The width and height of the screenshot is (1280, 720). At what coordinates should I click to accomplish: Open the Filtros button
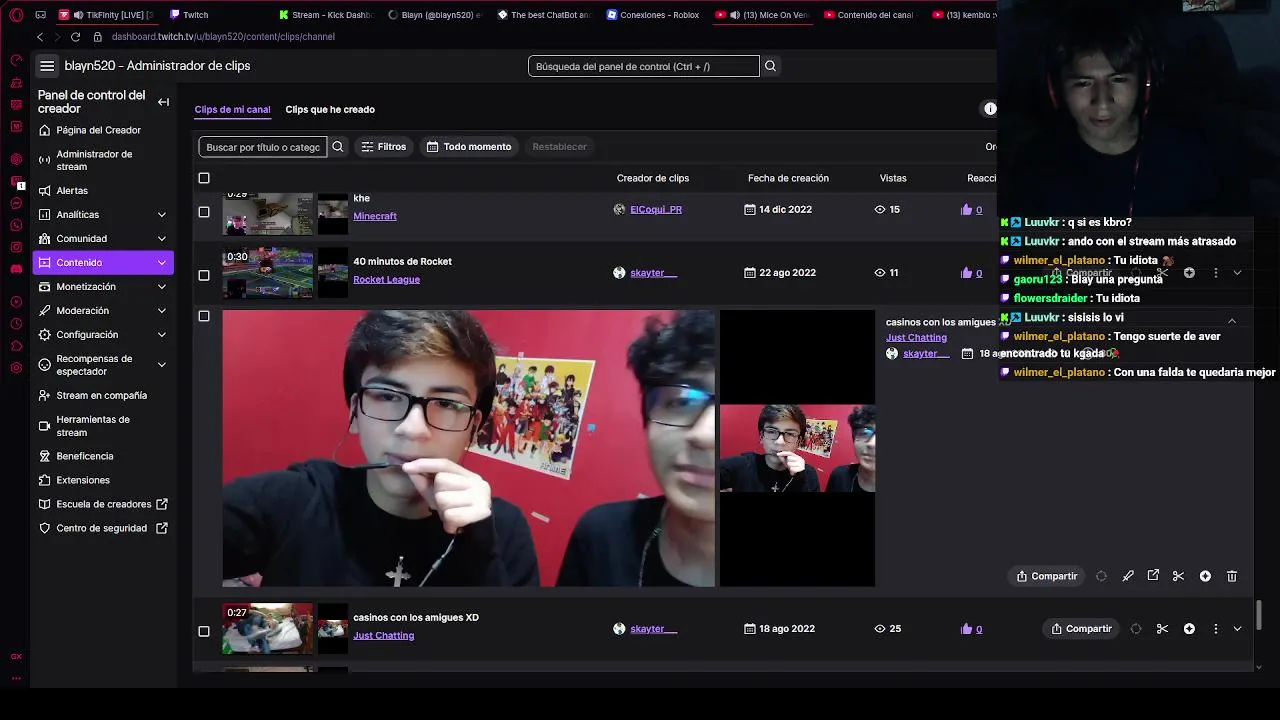point(384,147)
